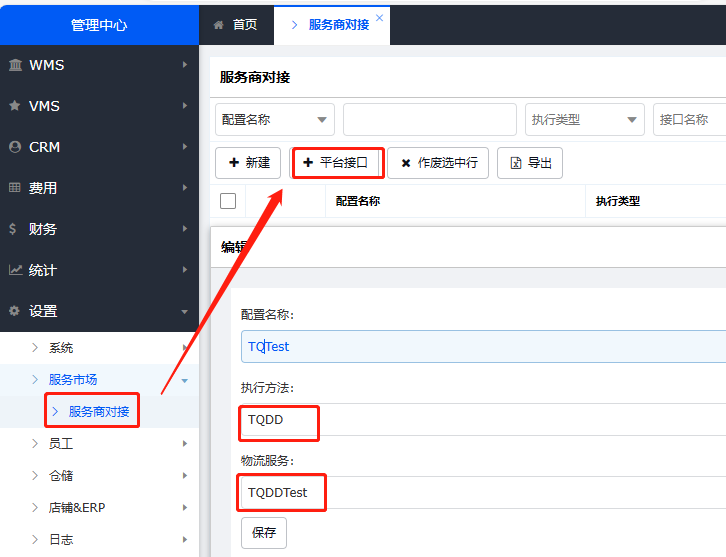Click chevron icon before 仓储
The image size is (726, 557).
click(x=35, y=476)
